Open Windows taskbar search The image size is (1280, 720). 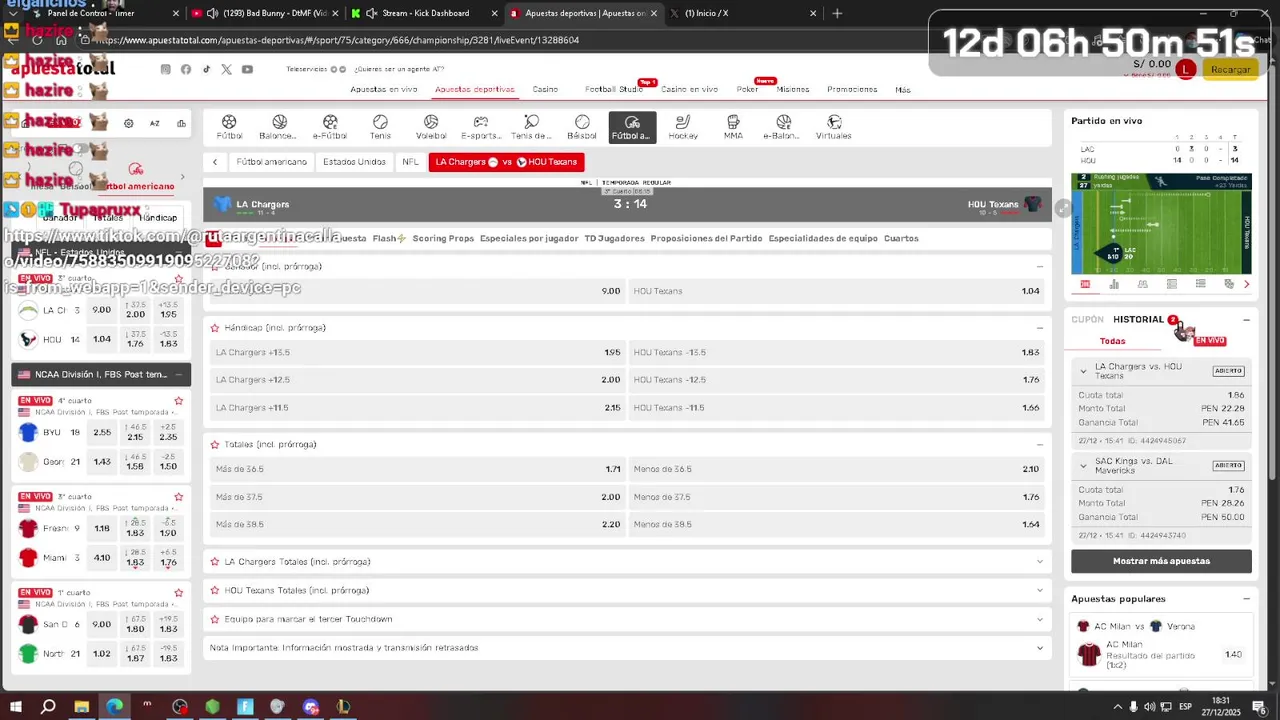[x=48, y=707]
